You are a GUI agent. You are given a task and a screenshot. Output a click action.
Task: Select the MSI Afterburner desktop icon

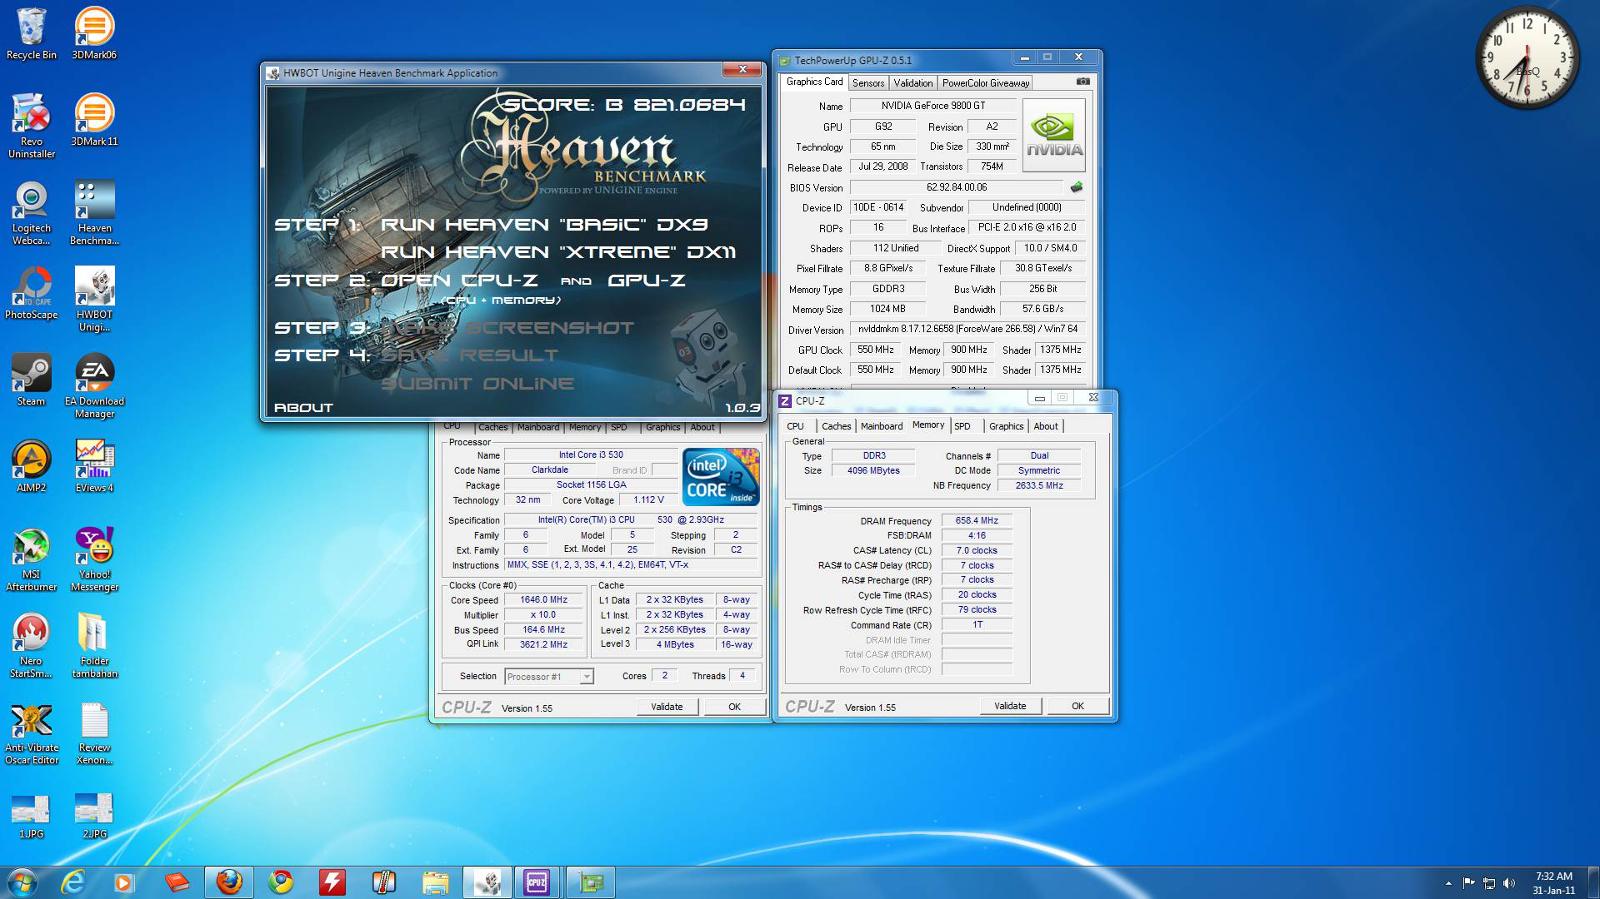(x=31, y=559)
